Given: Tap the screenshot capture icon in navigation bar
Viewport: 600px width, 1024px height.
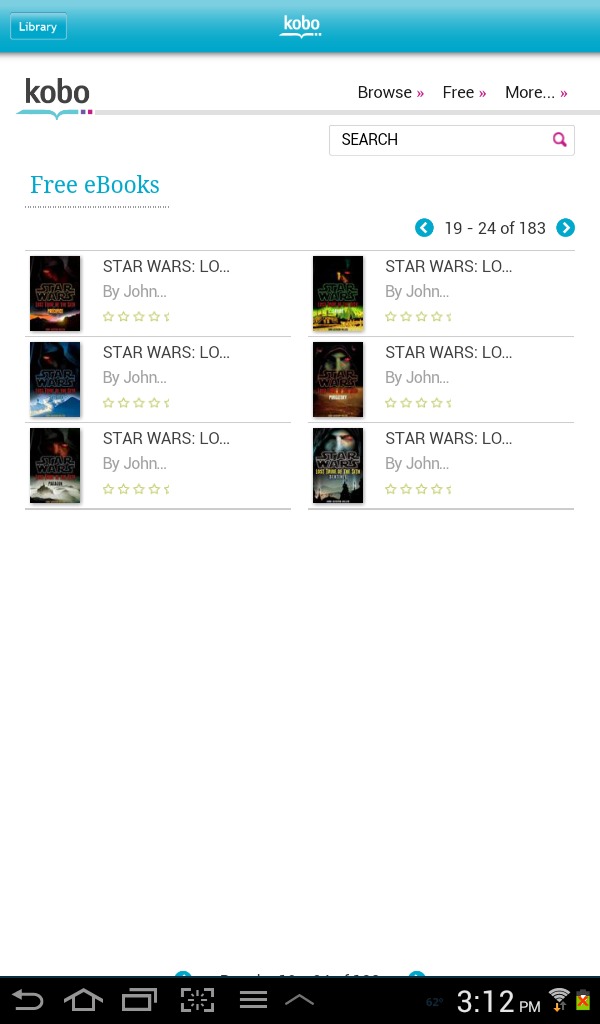Looking at the screenshot, I should pyautogui.click(x=197, y=1000).
